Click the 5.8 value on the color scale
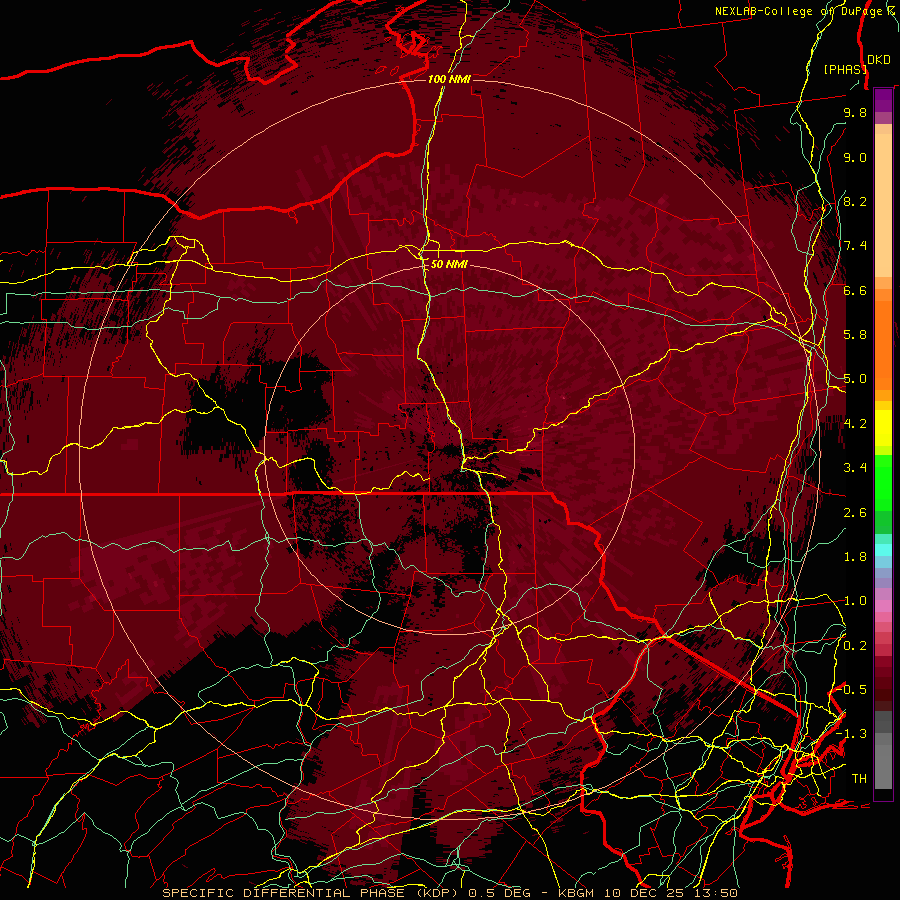The height and width of the screenshot is (900, 900). [x=855, y=335]
